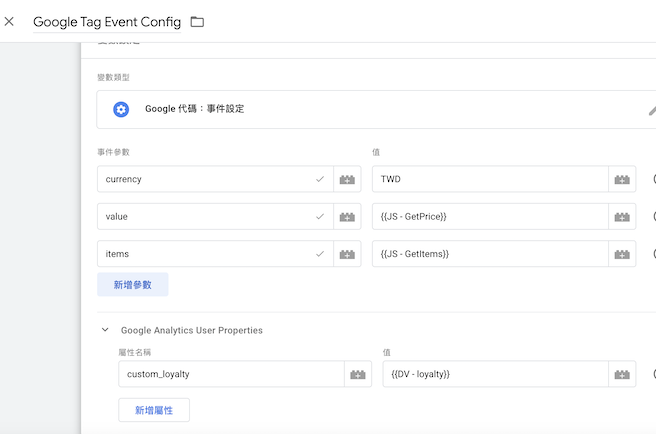This screenshot has width=656, height=434.
Task: Click the TWD value field
Action: pos(490,179)
